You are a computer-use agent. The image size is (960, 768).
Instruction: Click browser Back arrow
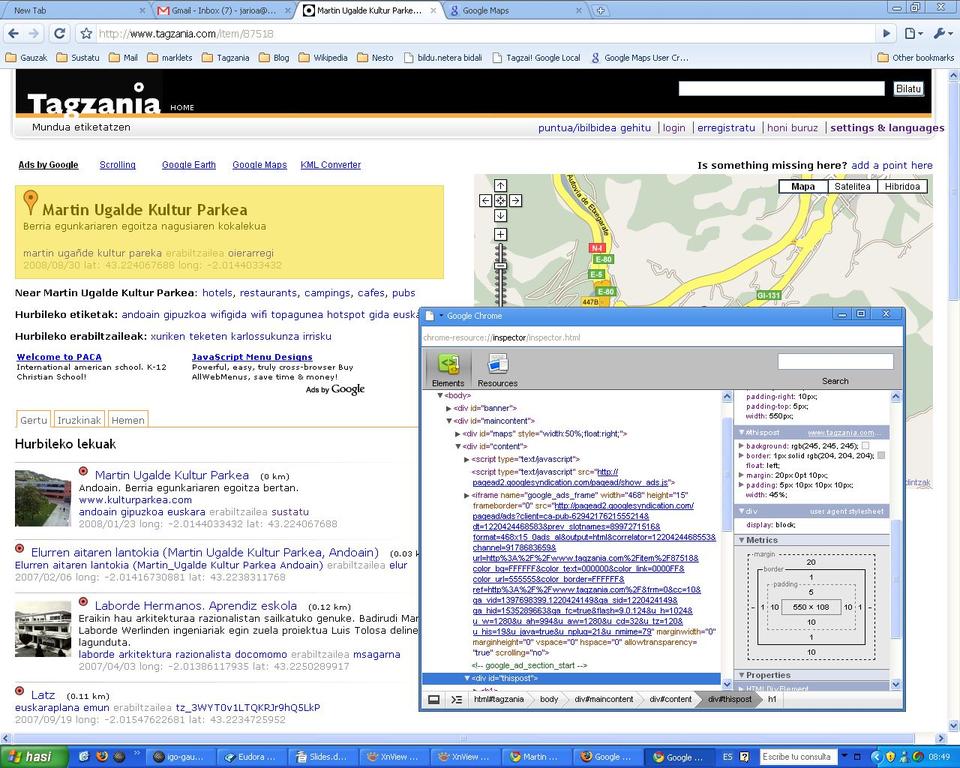(x=13, y=34)
